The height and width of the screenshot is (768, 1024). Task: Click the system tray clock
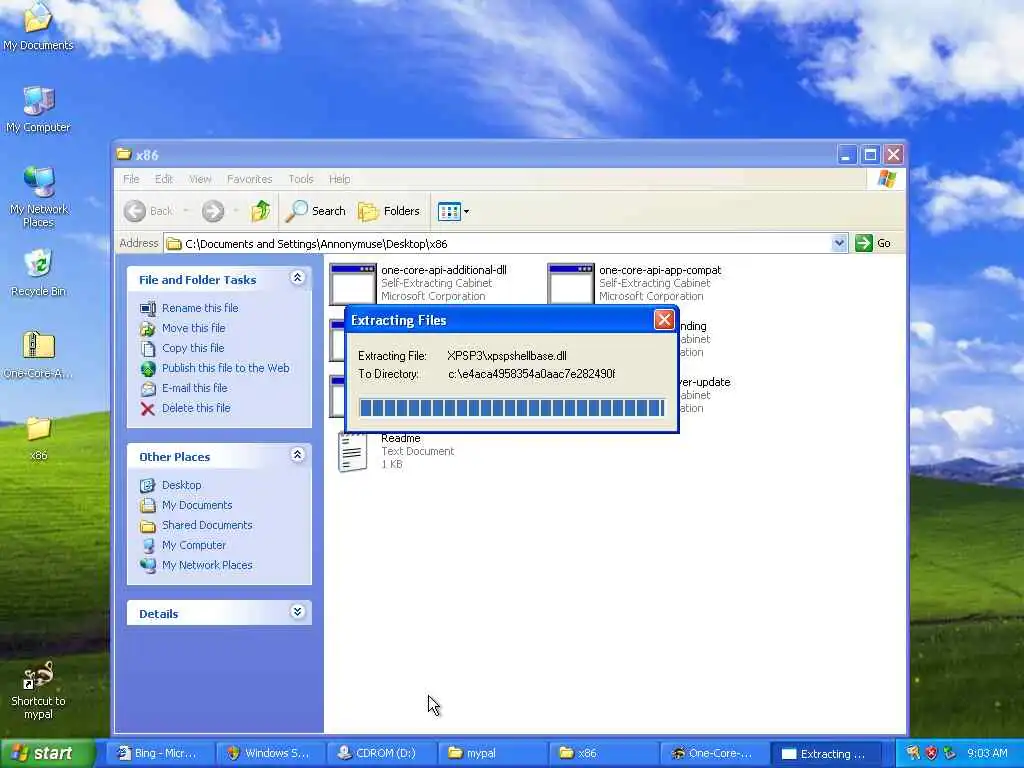(x=987, y=753)
